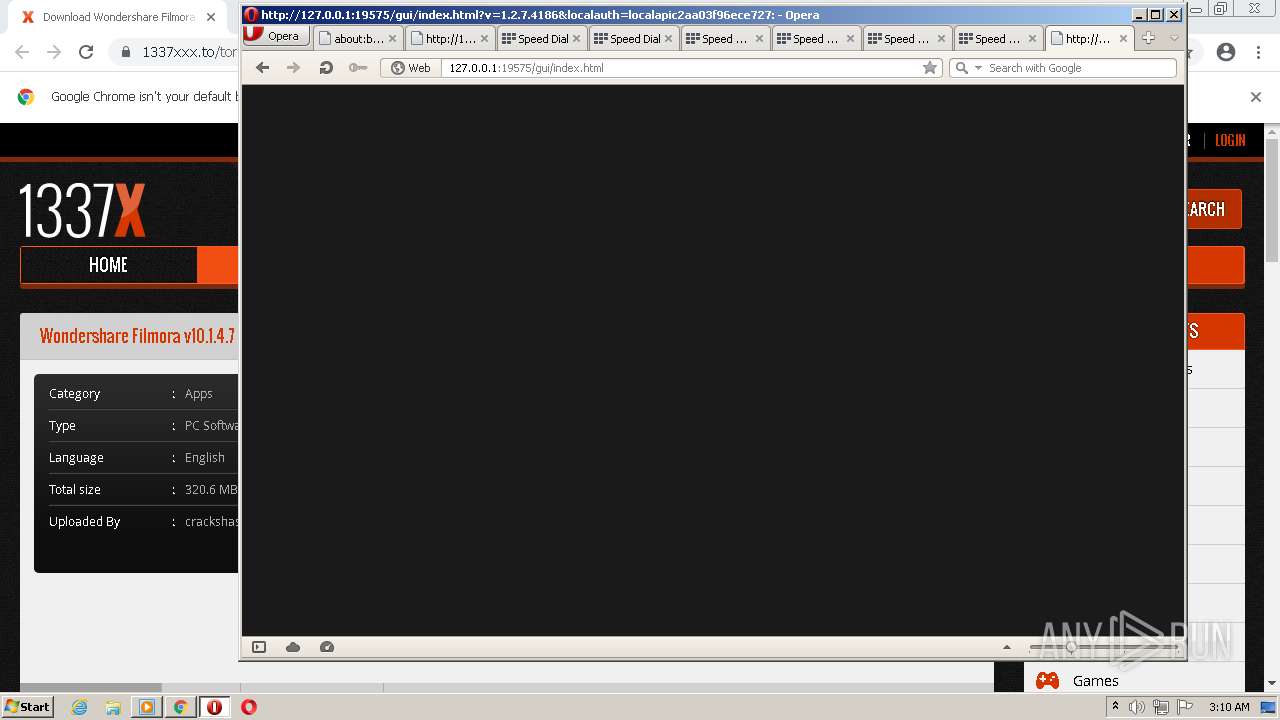Open closed tabs dropdown arrow in Opera

pyautogui.click(x=1174, y=38)
